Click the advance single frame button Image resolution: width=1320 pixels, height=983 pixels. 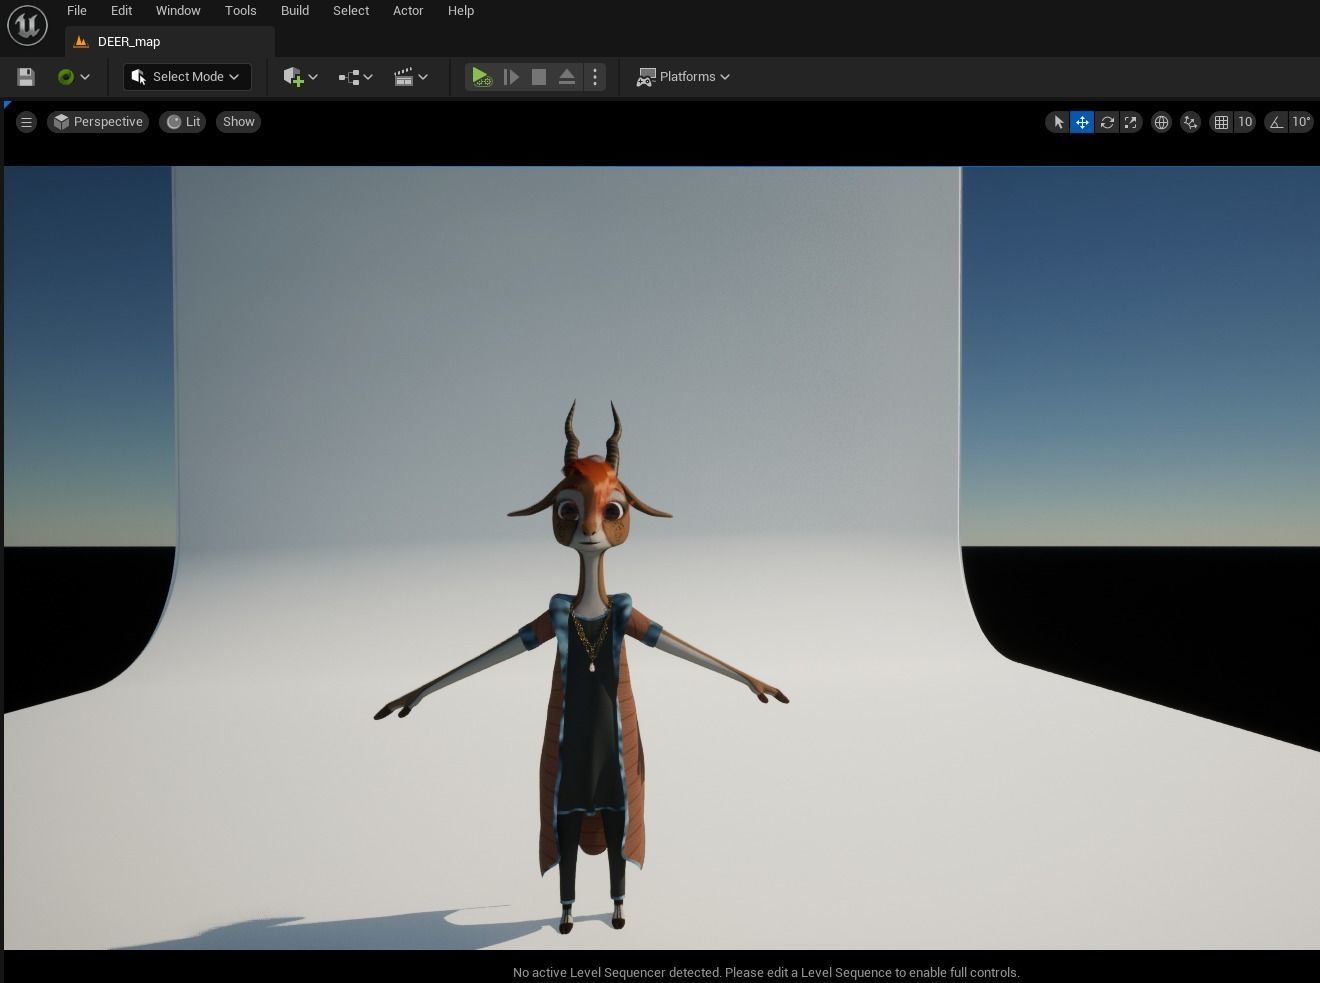click(x=511, y=77)
